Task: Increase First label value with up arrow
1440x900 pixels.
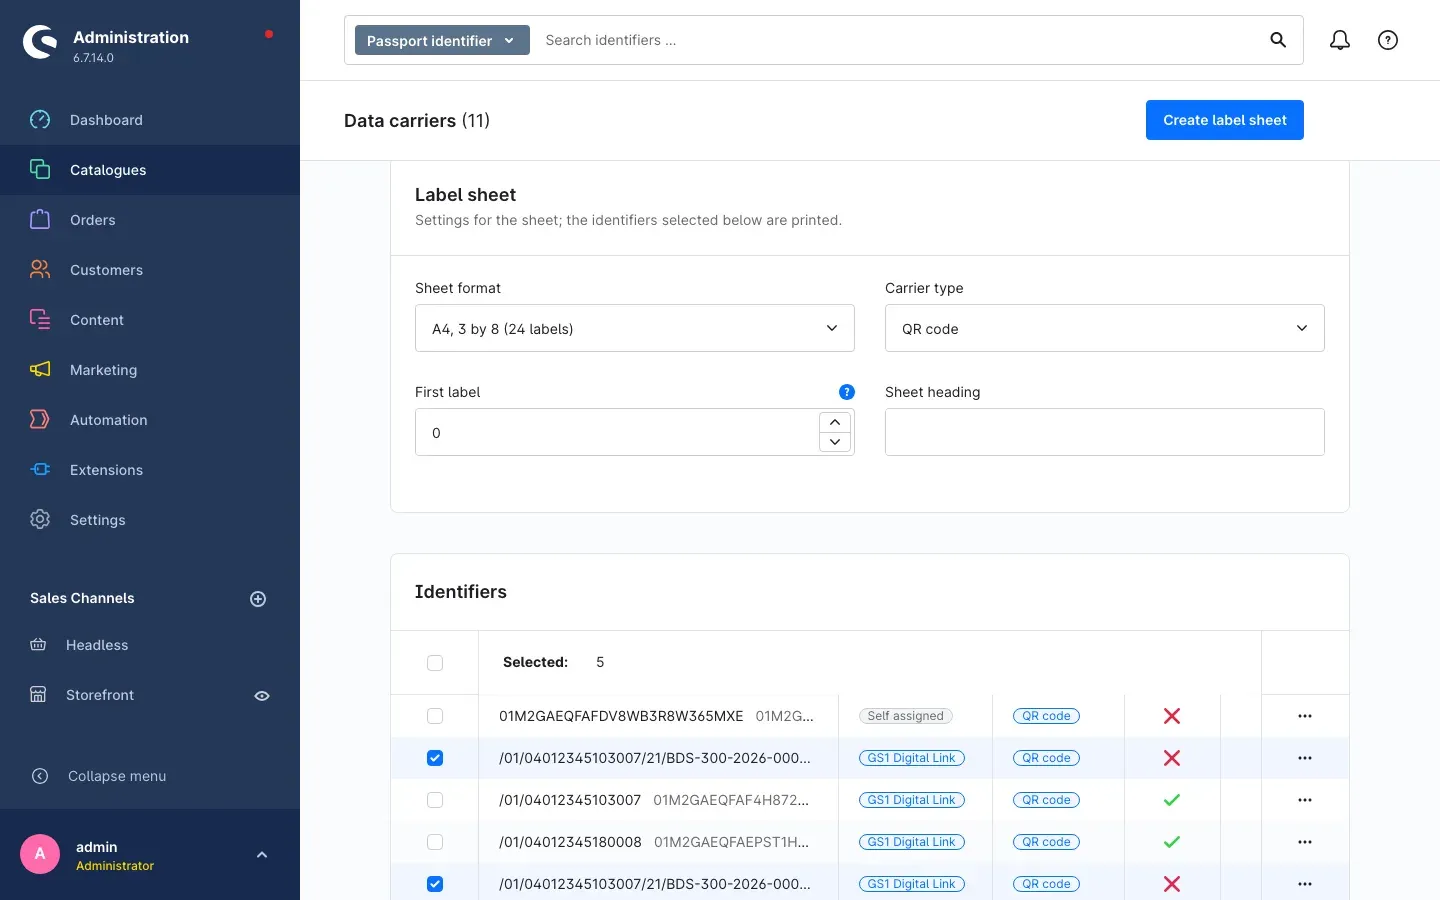Action: 835,422
